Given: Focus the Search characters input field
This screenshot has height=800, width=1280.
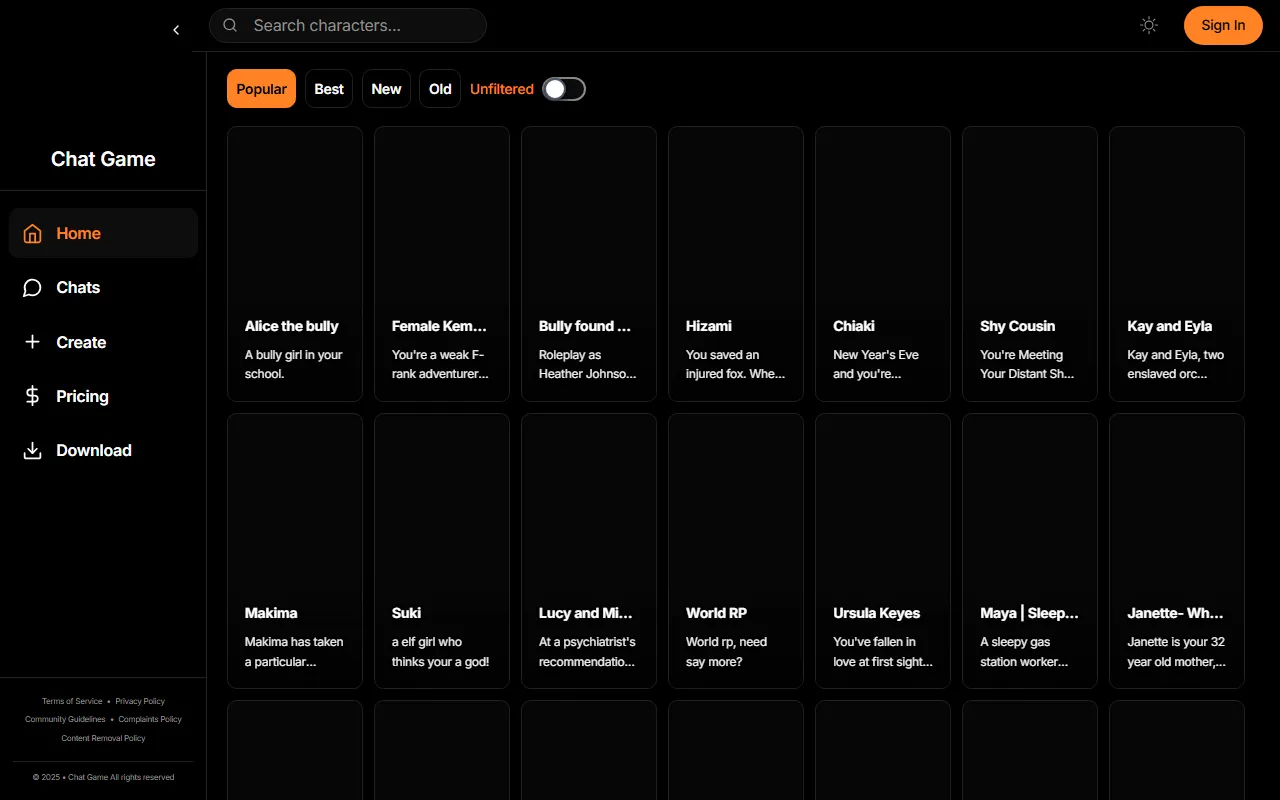Looking at the screenshot, I should [360, 26].
